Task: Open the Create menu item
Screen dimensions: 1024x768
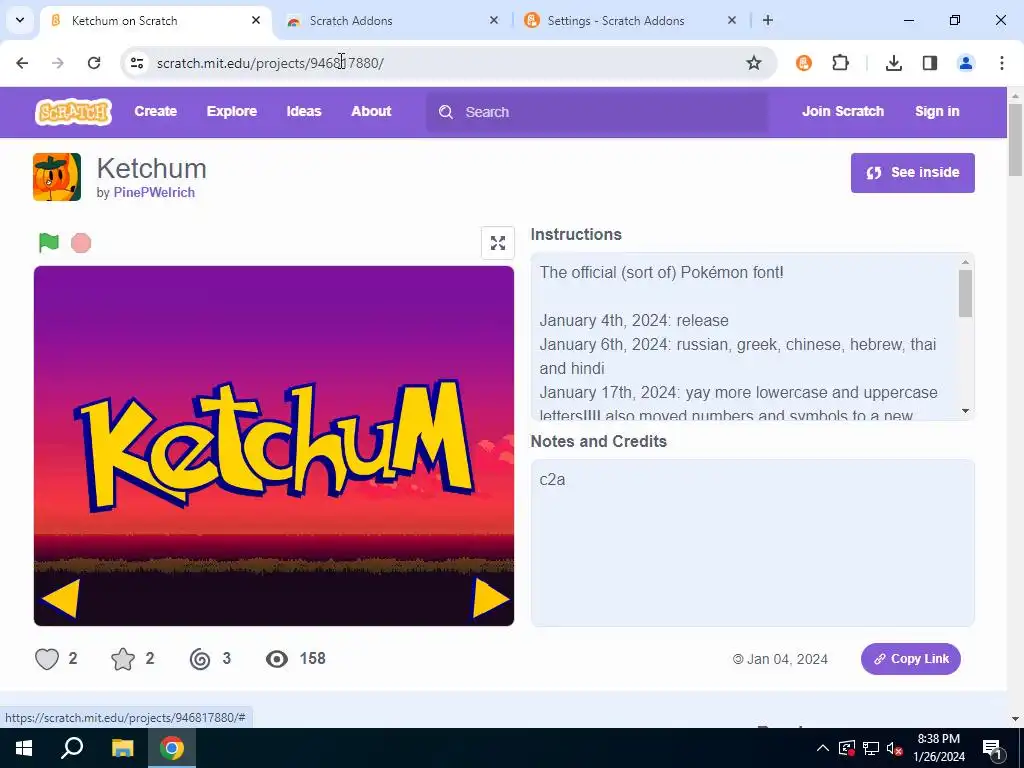Action: click(155, 112)
